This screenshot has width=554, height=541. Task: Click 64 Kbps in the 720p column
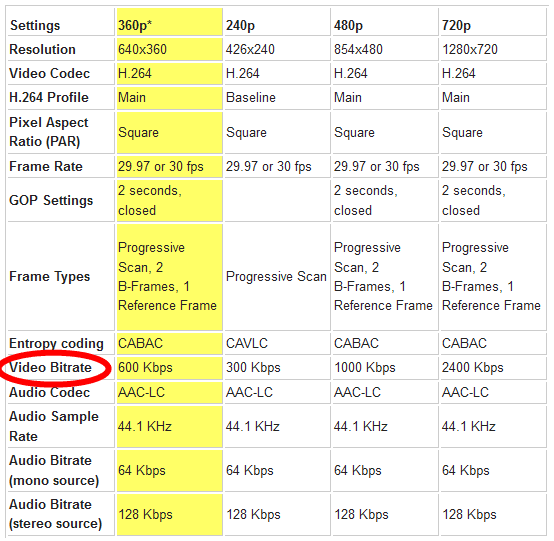[493, 471]
